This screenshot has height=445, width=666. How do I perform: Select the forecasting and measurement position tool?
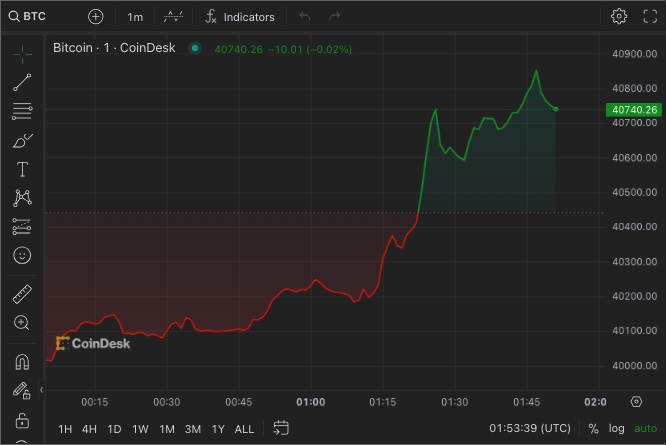(22, 227)
